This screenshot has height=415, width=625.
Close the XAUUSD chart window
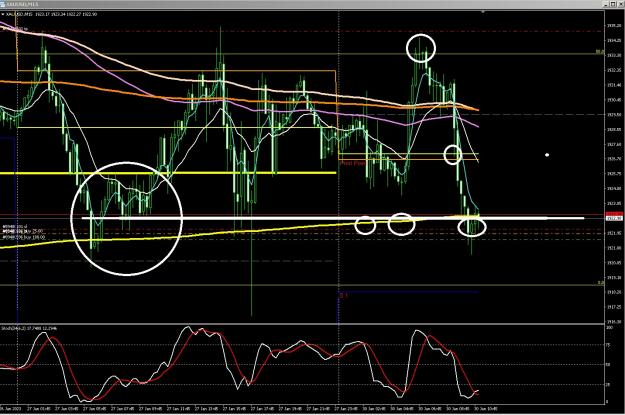[x=620, y=4]
